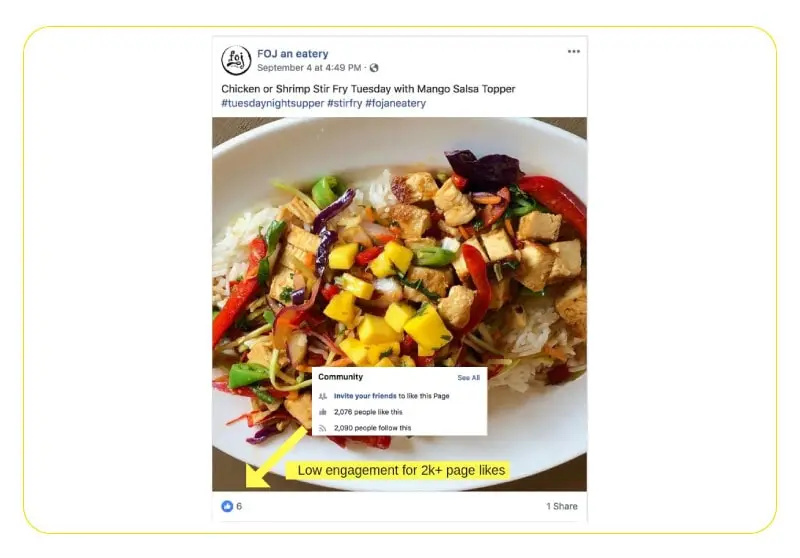
Task: Select the #tuesdaynightsupper hashtag
Action: pyautogui.click(x=272, y=103)
